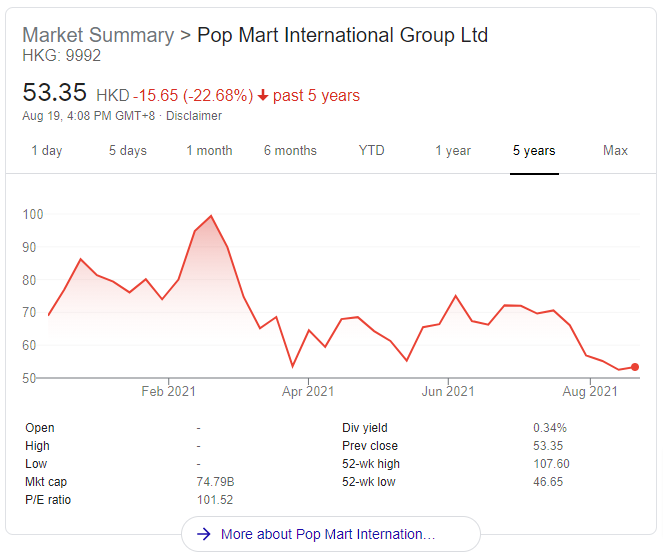Click the Feb 2021 axis label
The width and height of the screenshot is (663, 556).
(168, 392)
